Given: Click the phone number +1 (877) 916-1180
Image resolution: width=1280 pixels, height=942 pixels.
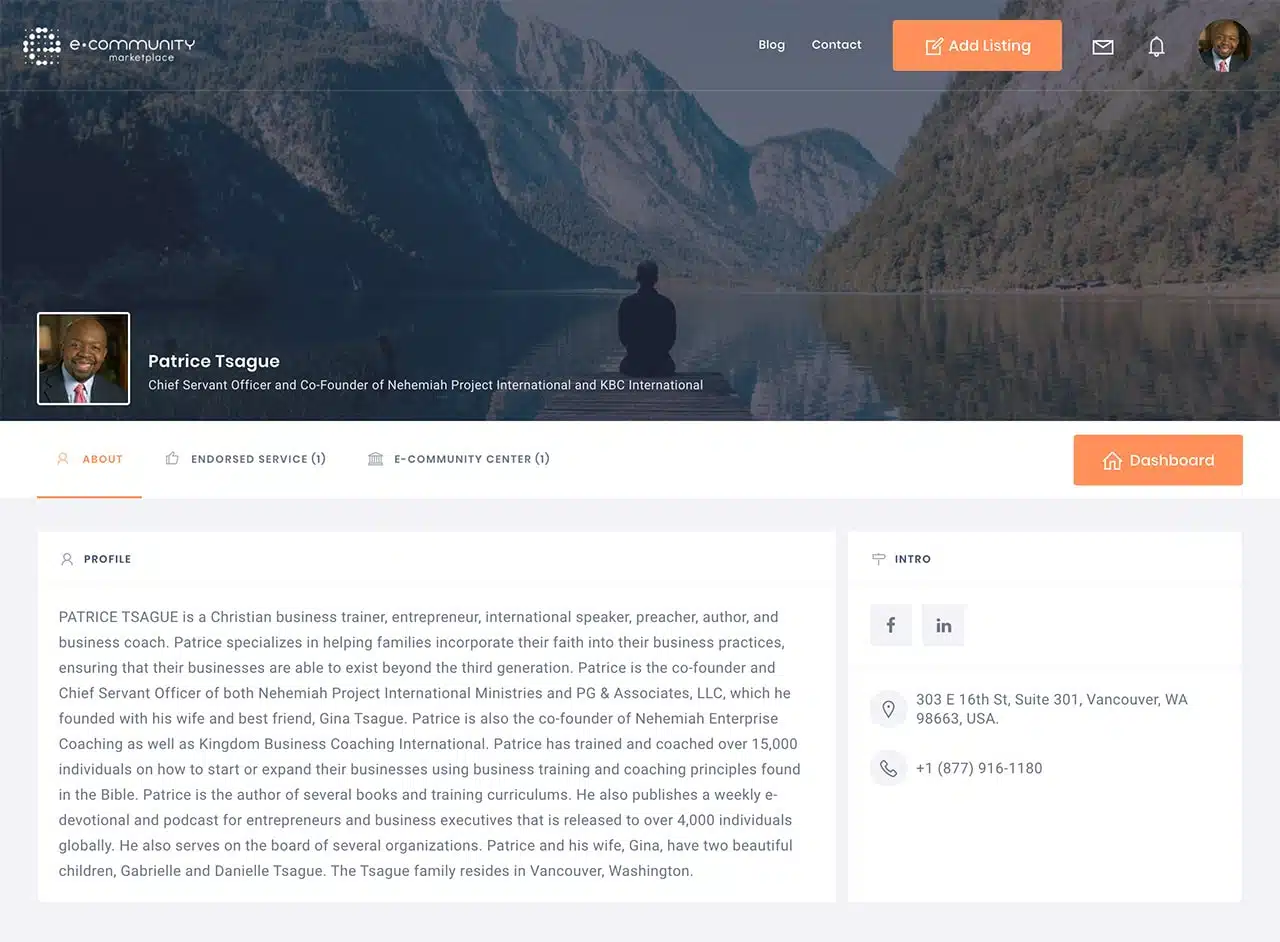Looking at the screenshot, I should (979, 768).
